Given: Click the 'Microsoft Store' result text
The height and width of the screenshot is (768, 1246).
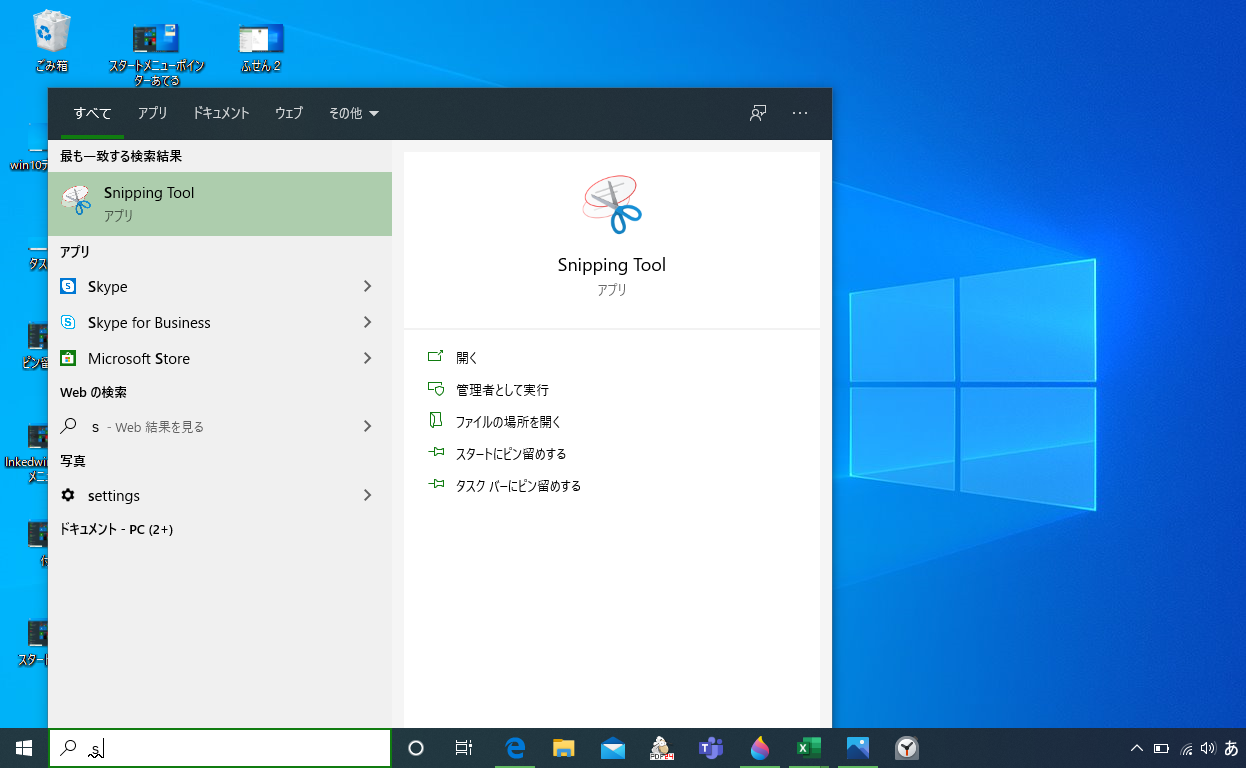Looking at the screenshot, I should (139, 358).
